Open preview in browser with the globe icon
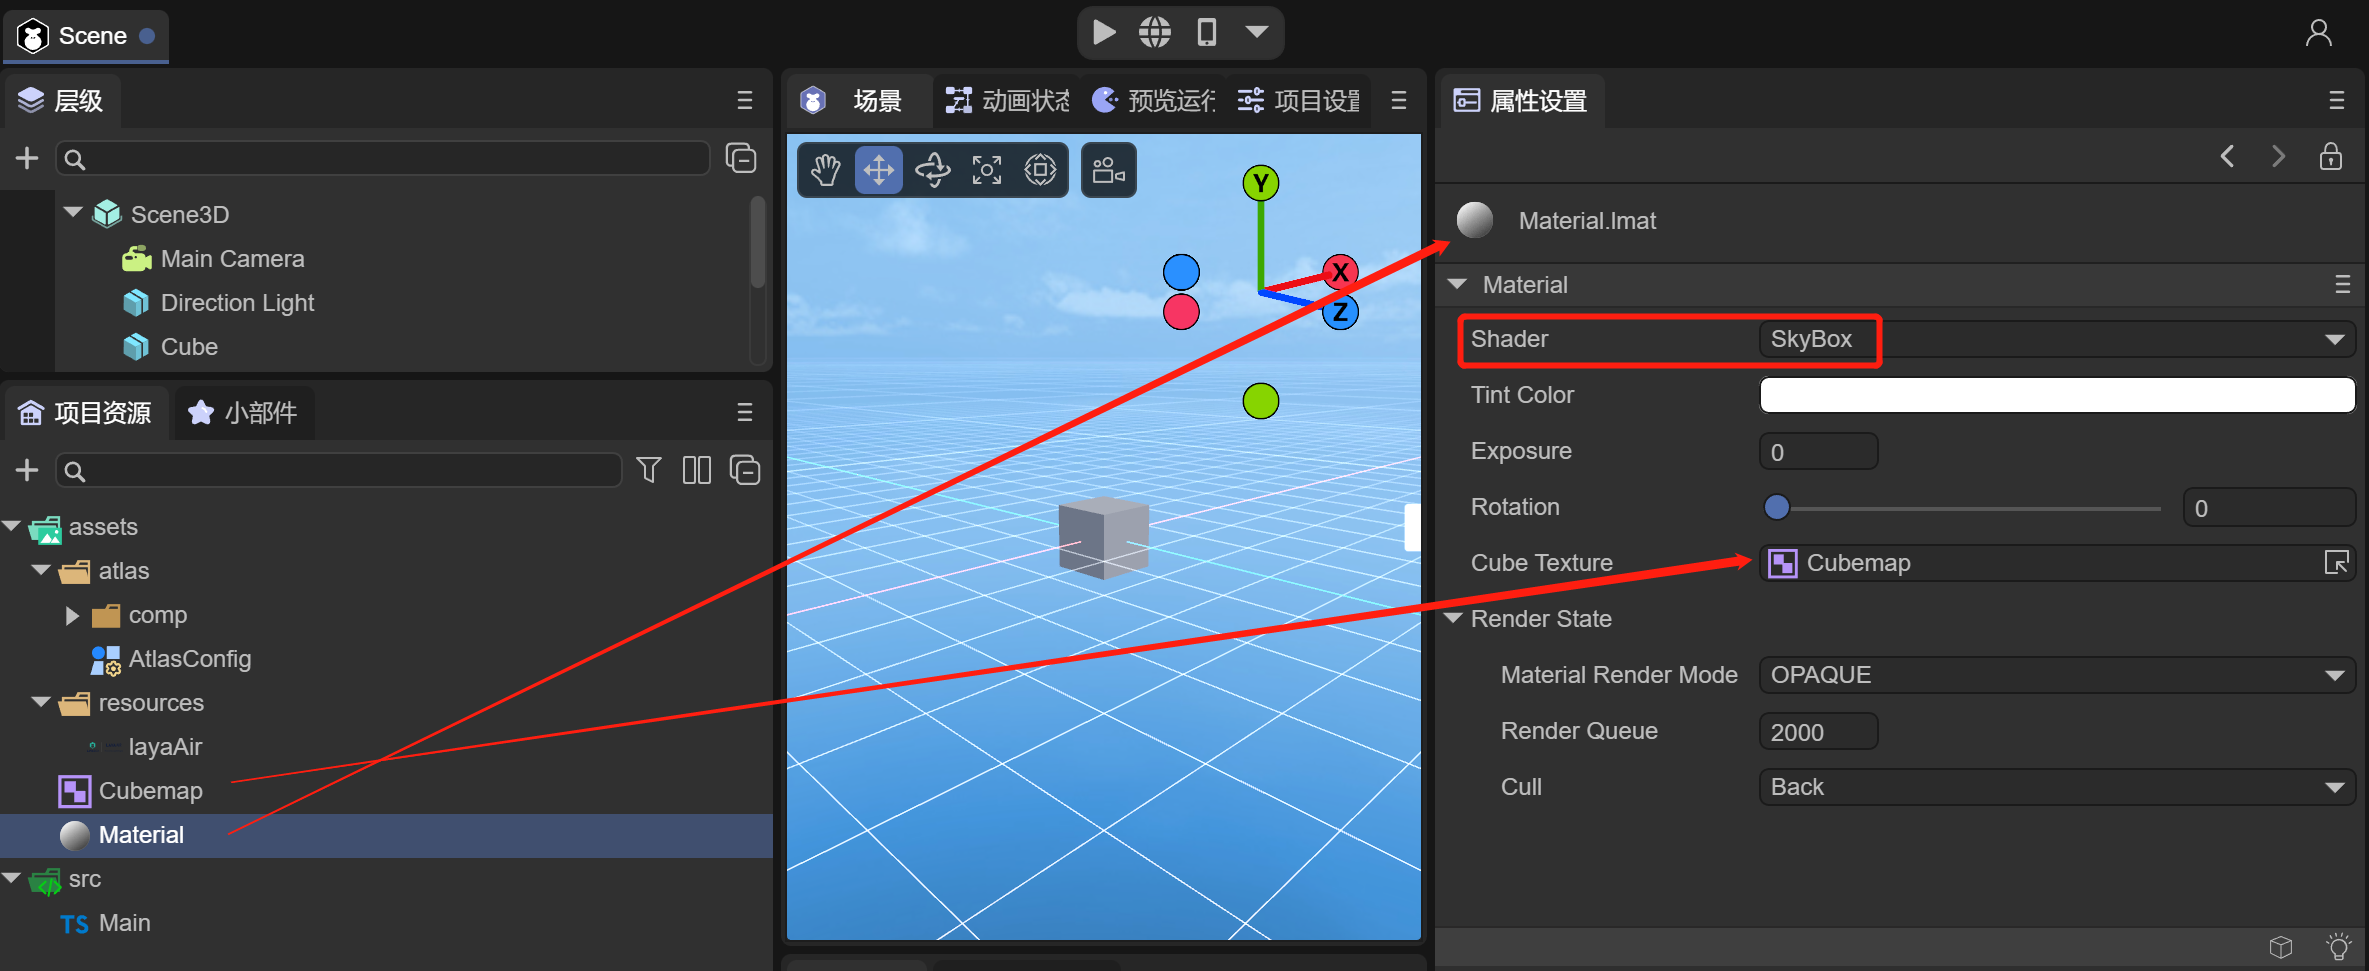The width and height of the screenshot is (2369, 971). [x=1155, y=33]
